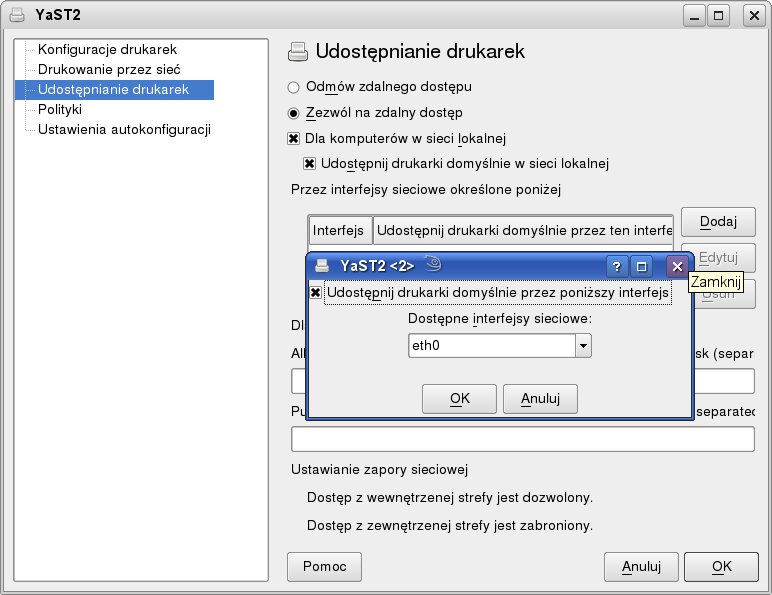Click the Interfejs column header
772x595 pixels.
point(339,231)
